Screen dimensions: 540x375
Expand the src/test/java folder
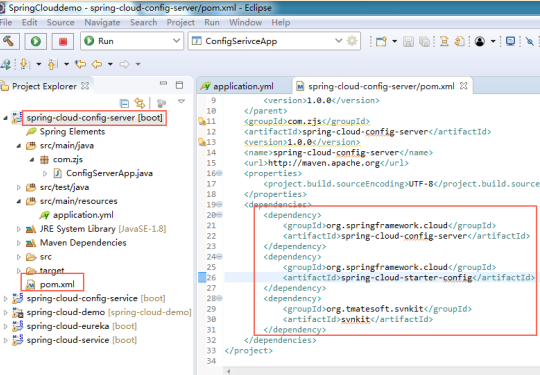coord(19,188)
